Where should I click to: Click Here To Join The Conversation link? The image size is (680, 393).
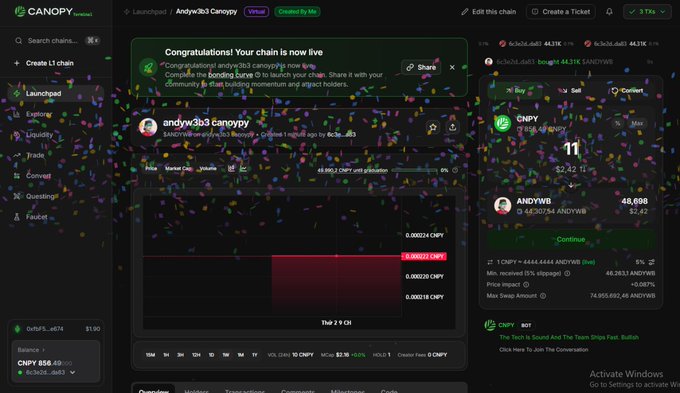[543, 350]
